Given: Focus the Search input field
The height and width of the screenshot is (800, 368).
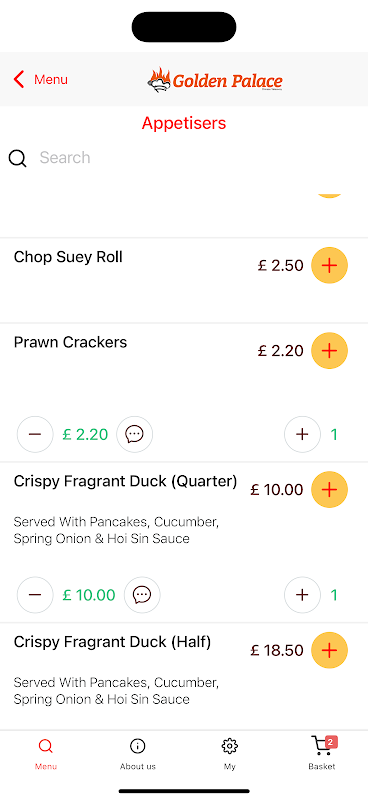Looking at the screenshot, I should (199, 158).
